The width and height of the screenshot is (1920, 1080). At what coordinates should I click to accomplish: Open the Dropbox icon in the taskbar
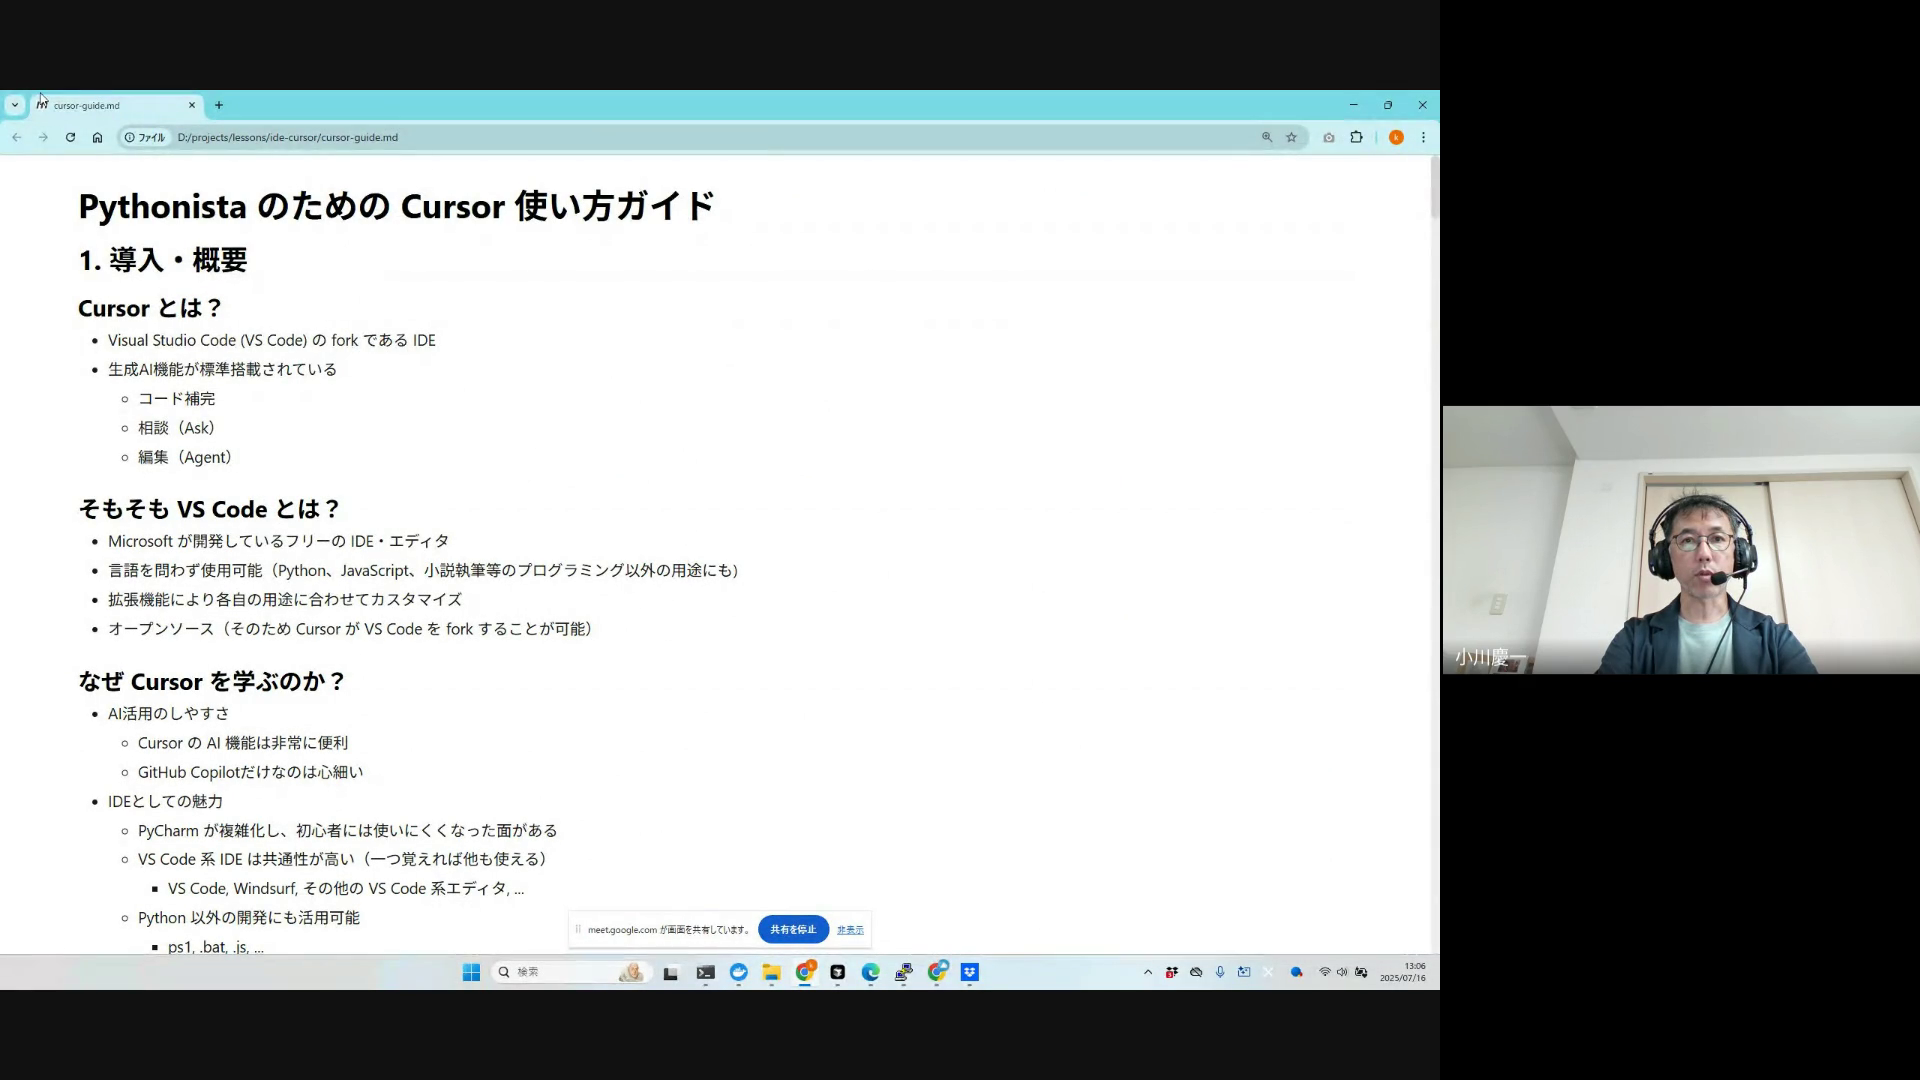tap(969, 972)
